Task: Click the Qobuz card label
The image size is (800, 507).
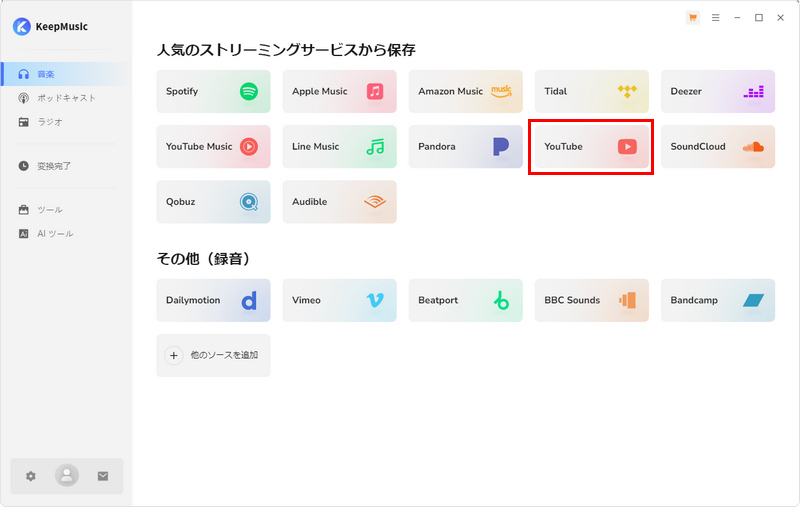Action: 181,201
